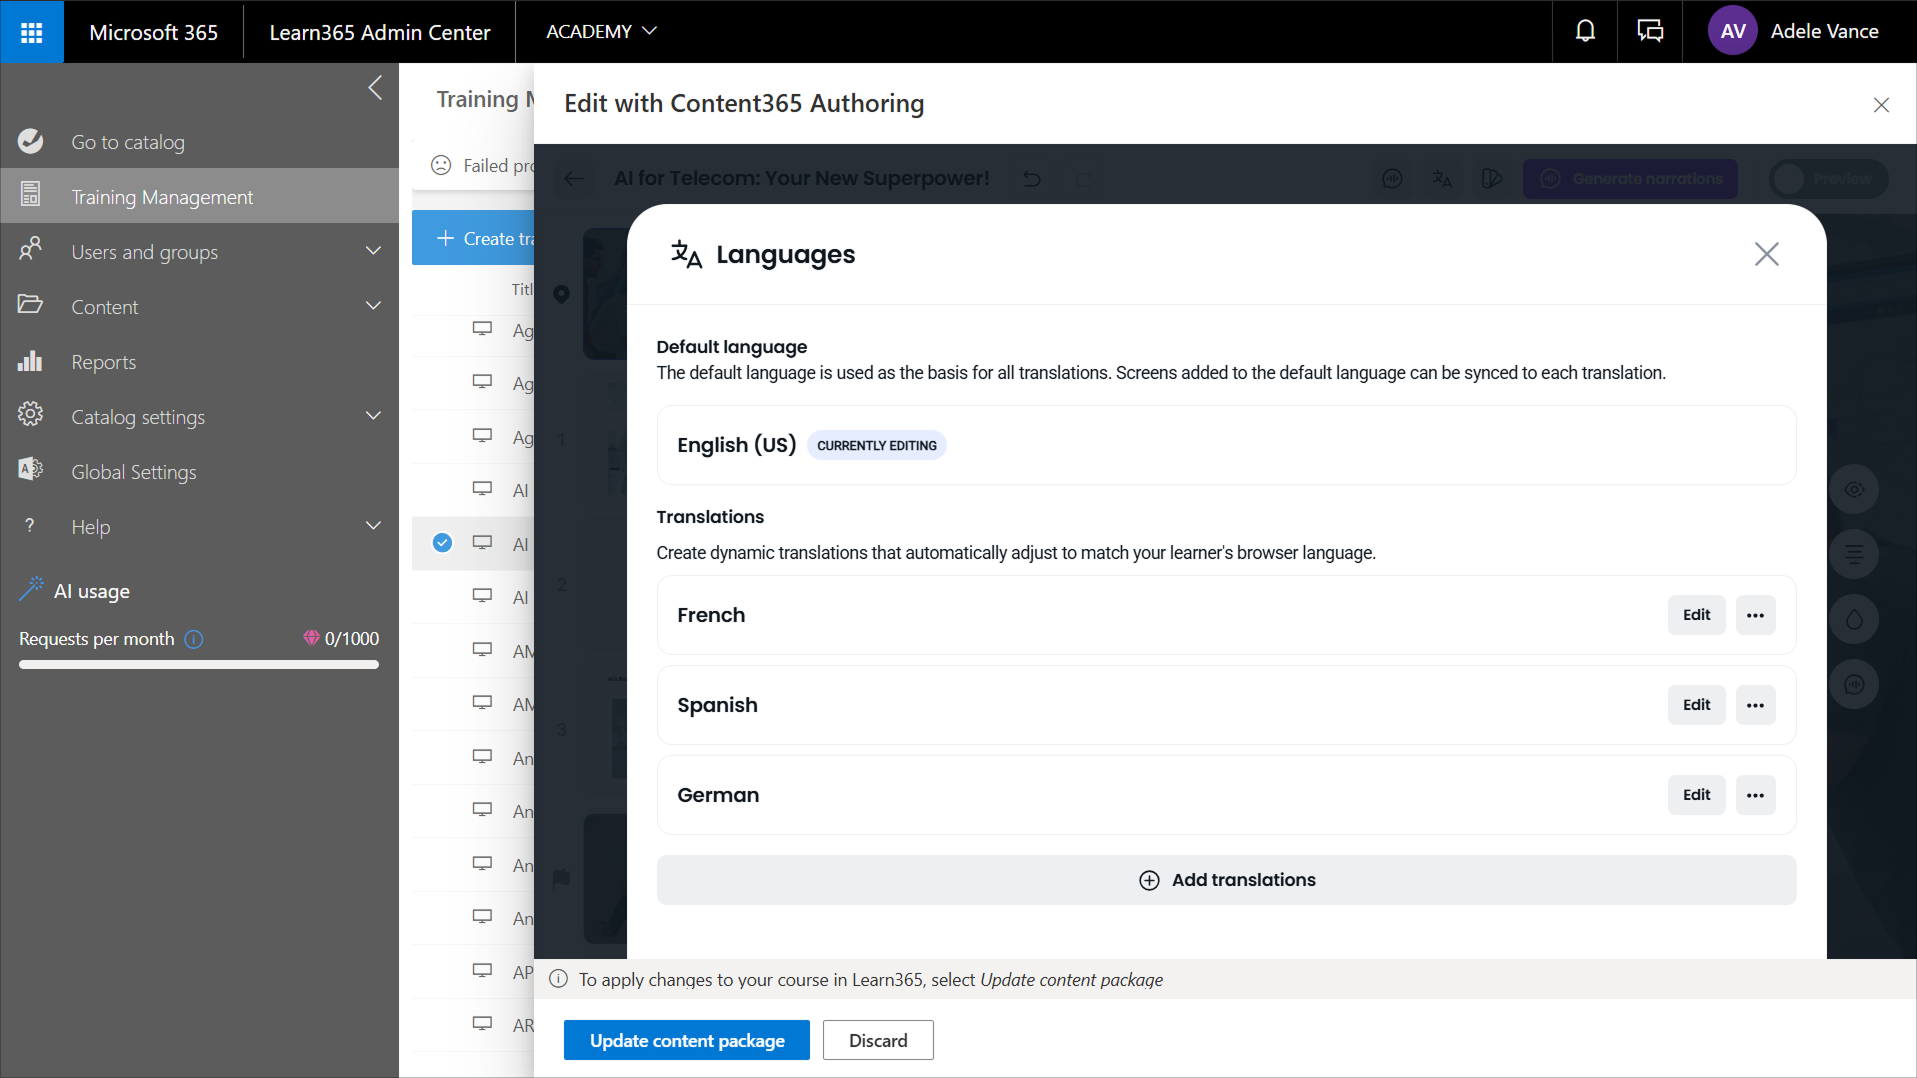Edit the French translation
The height and width of the screenshot is (1078, 1917).
pyautogui.click(x=1696, y=615)
